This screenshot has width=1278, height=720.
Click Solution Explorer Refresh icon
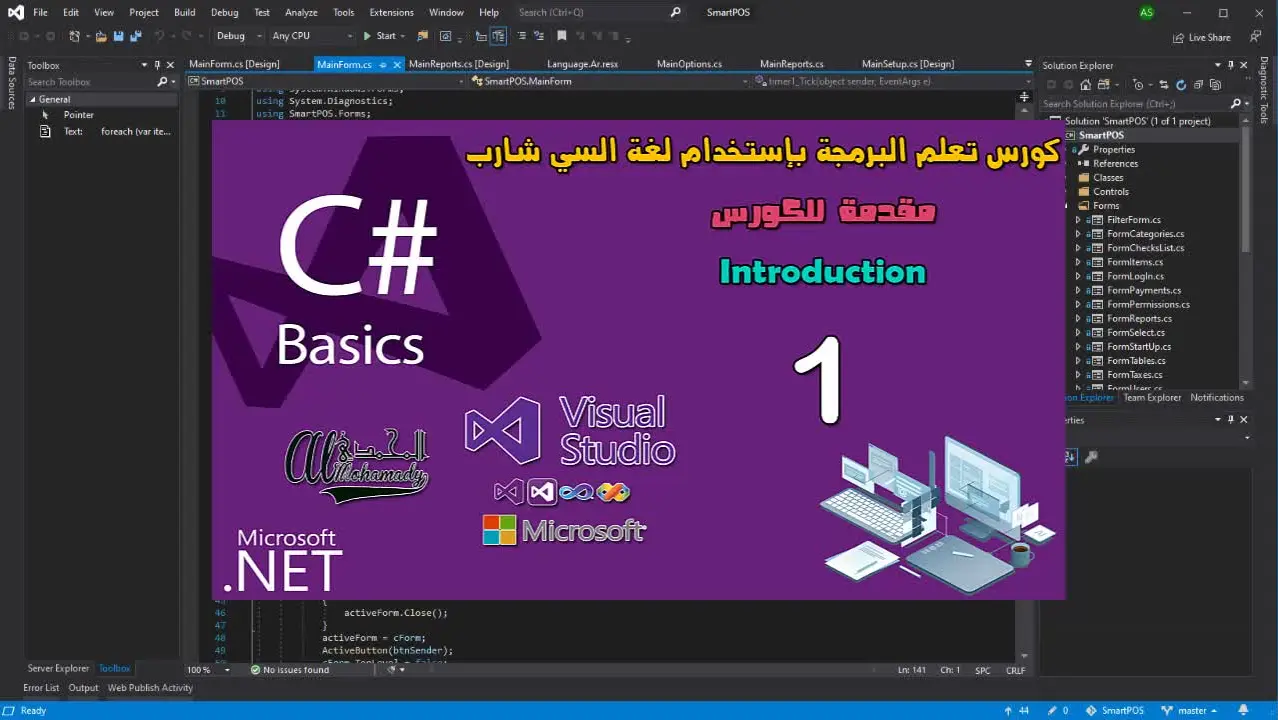coord(1181,85)
